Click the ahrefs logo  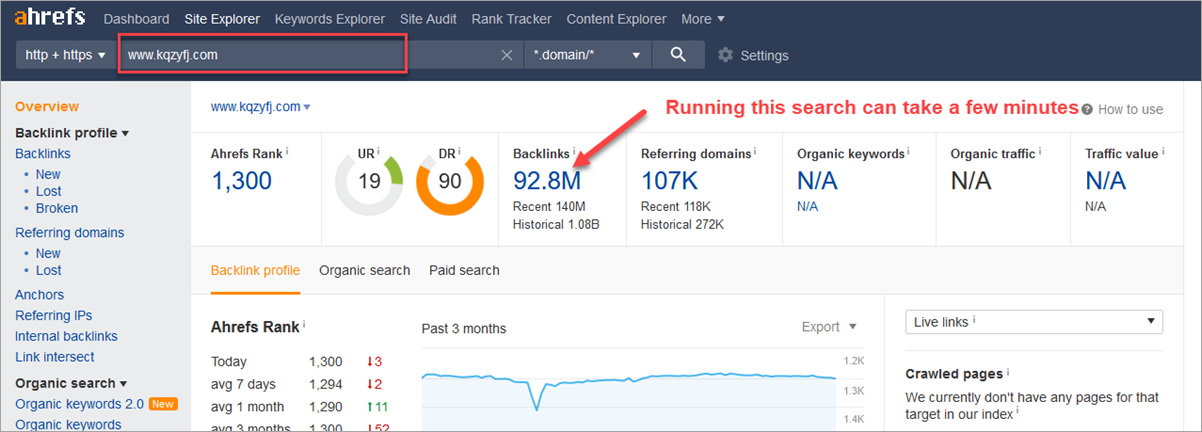point(50,18)
